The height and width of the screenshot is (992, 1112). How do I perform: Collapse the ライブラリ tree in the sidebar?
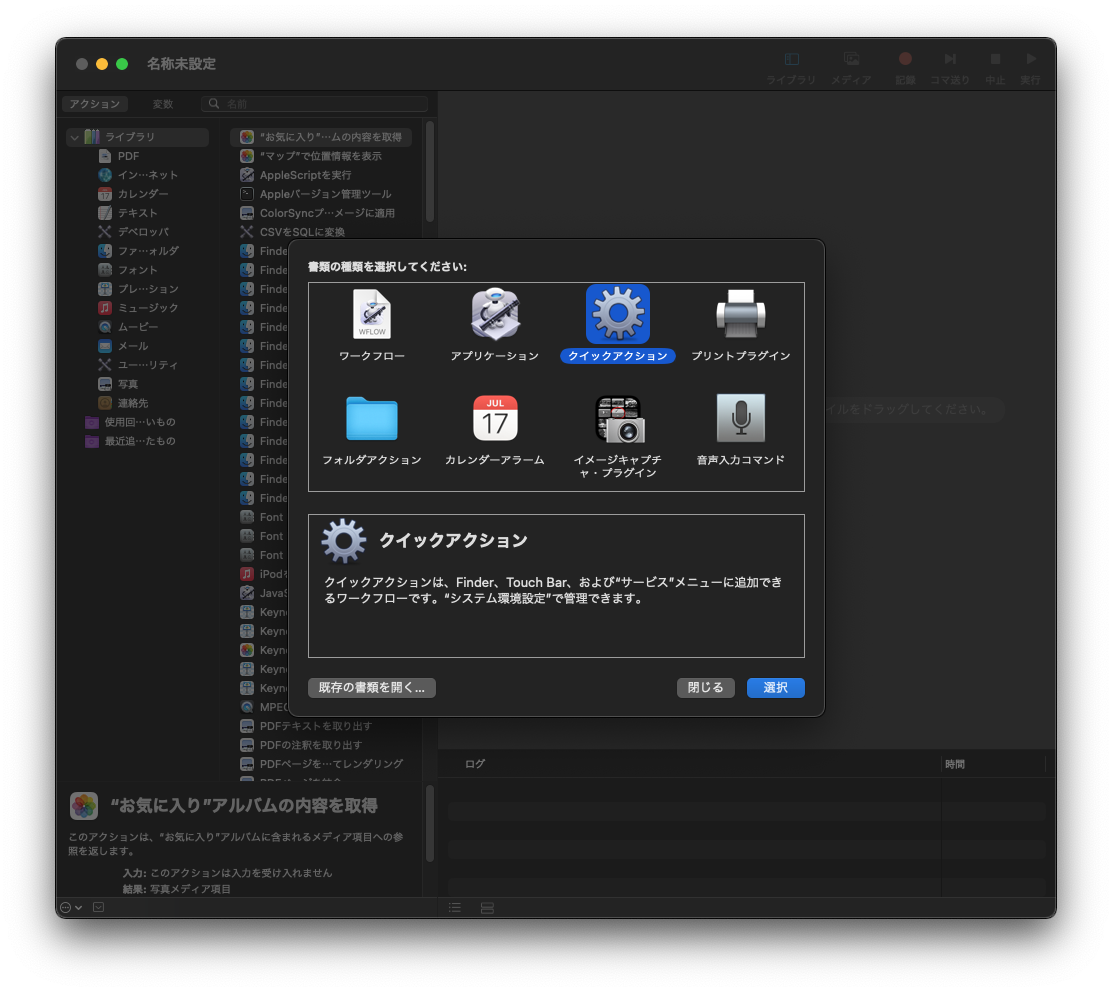click(74, 137)
